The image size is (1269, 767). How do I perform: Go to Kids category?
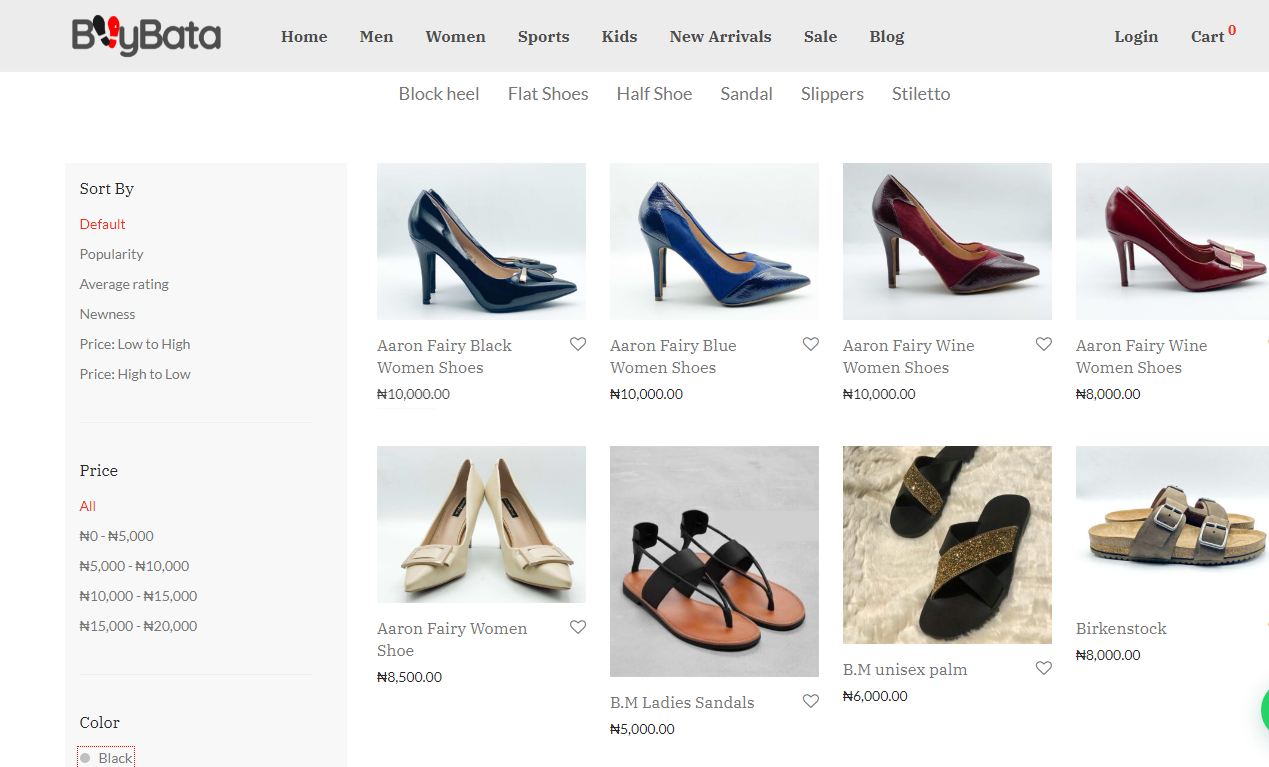(619, 37)
